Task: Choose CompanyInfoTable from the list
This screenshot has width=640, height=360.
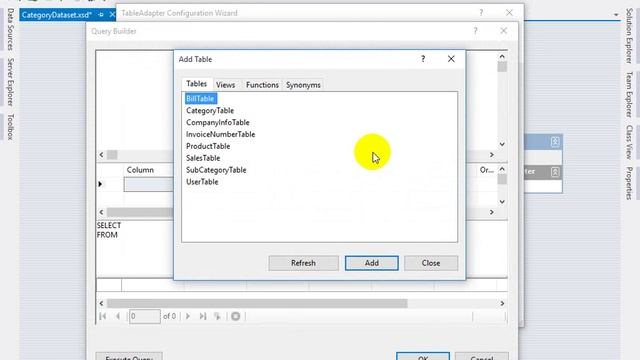Action: coord(218,122)
